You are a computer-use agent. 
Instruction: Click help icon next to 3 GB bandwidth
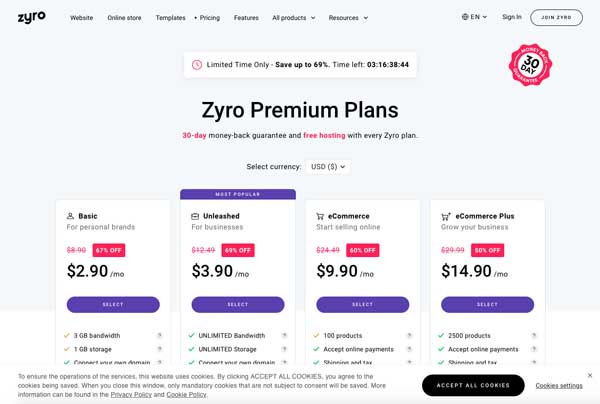coord(160,336)
